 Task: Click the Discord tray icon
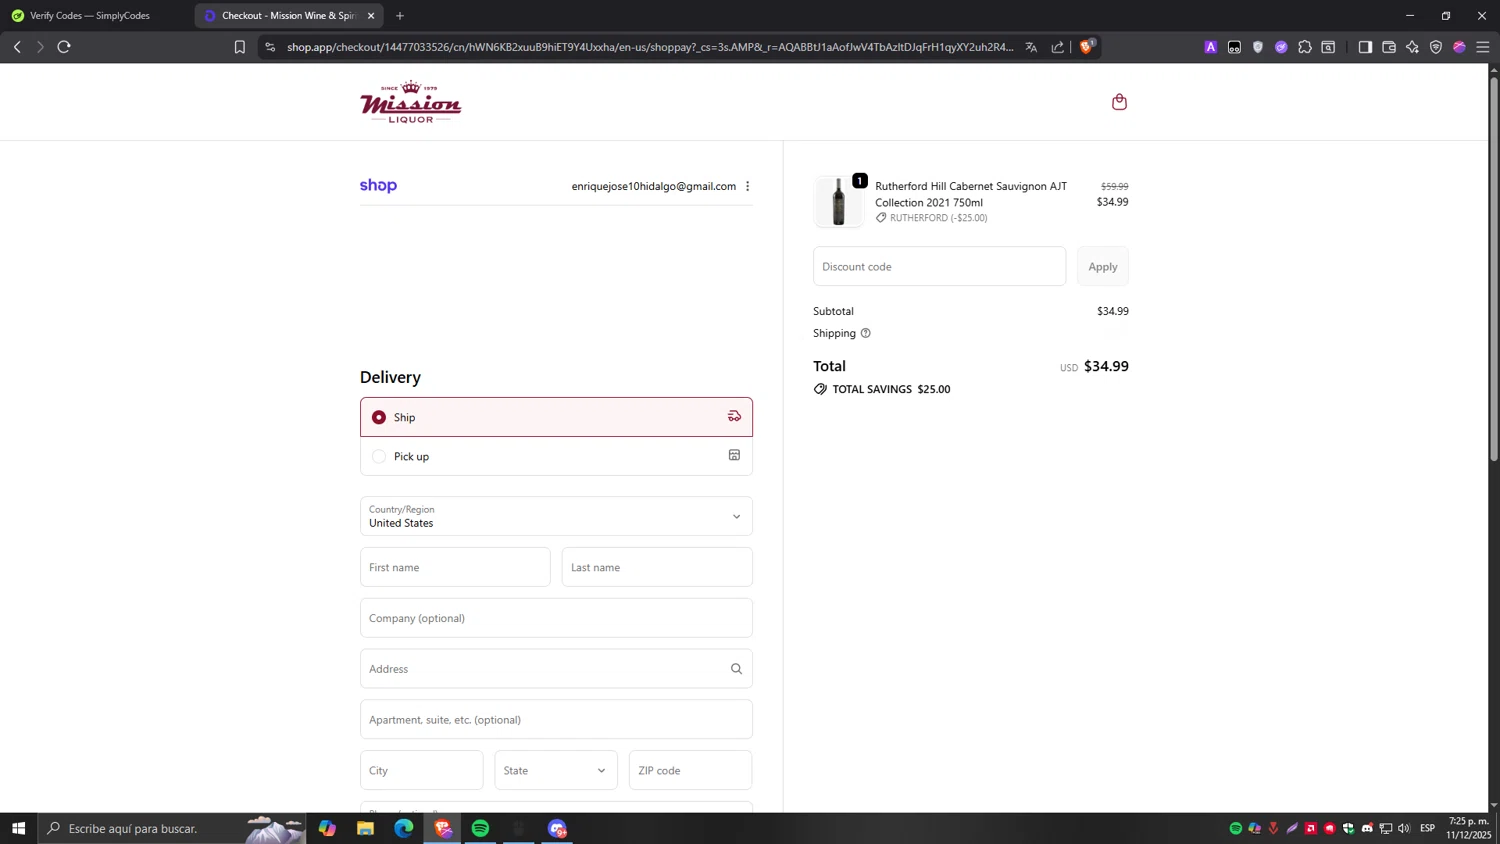point(1367,828)
